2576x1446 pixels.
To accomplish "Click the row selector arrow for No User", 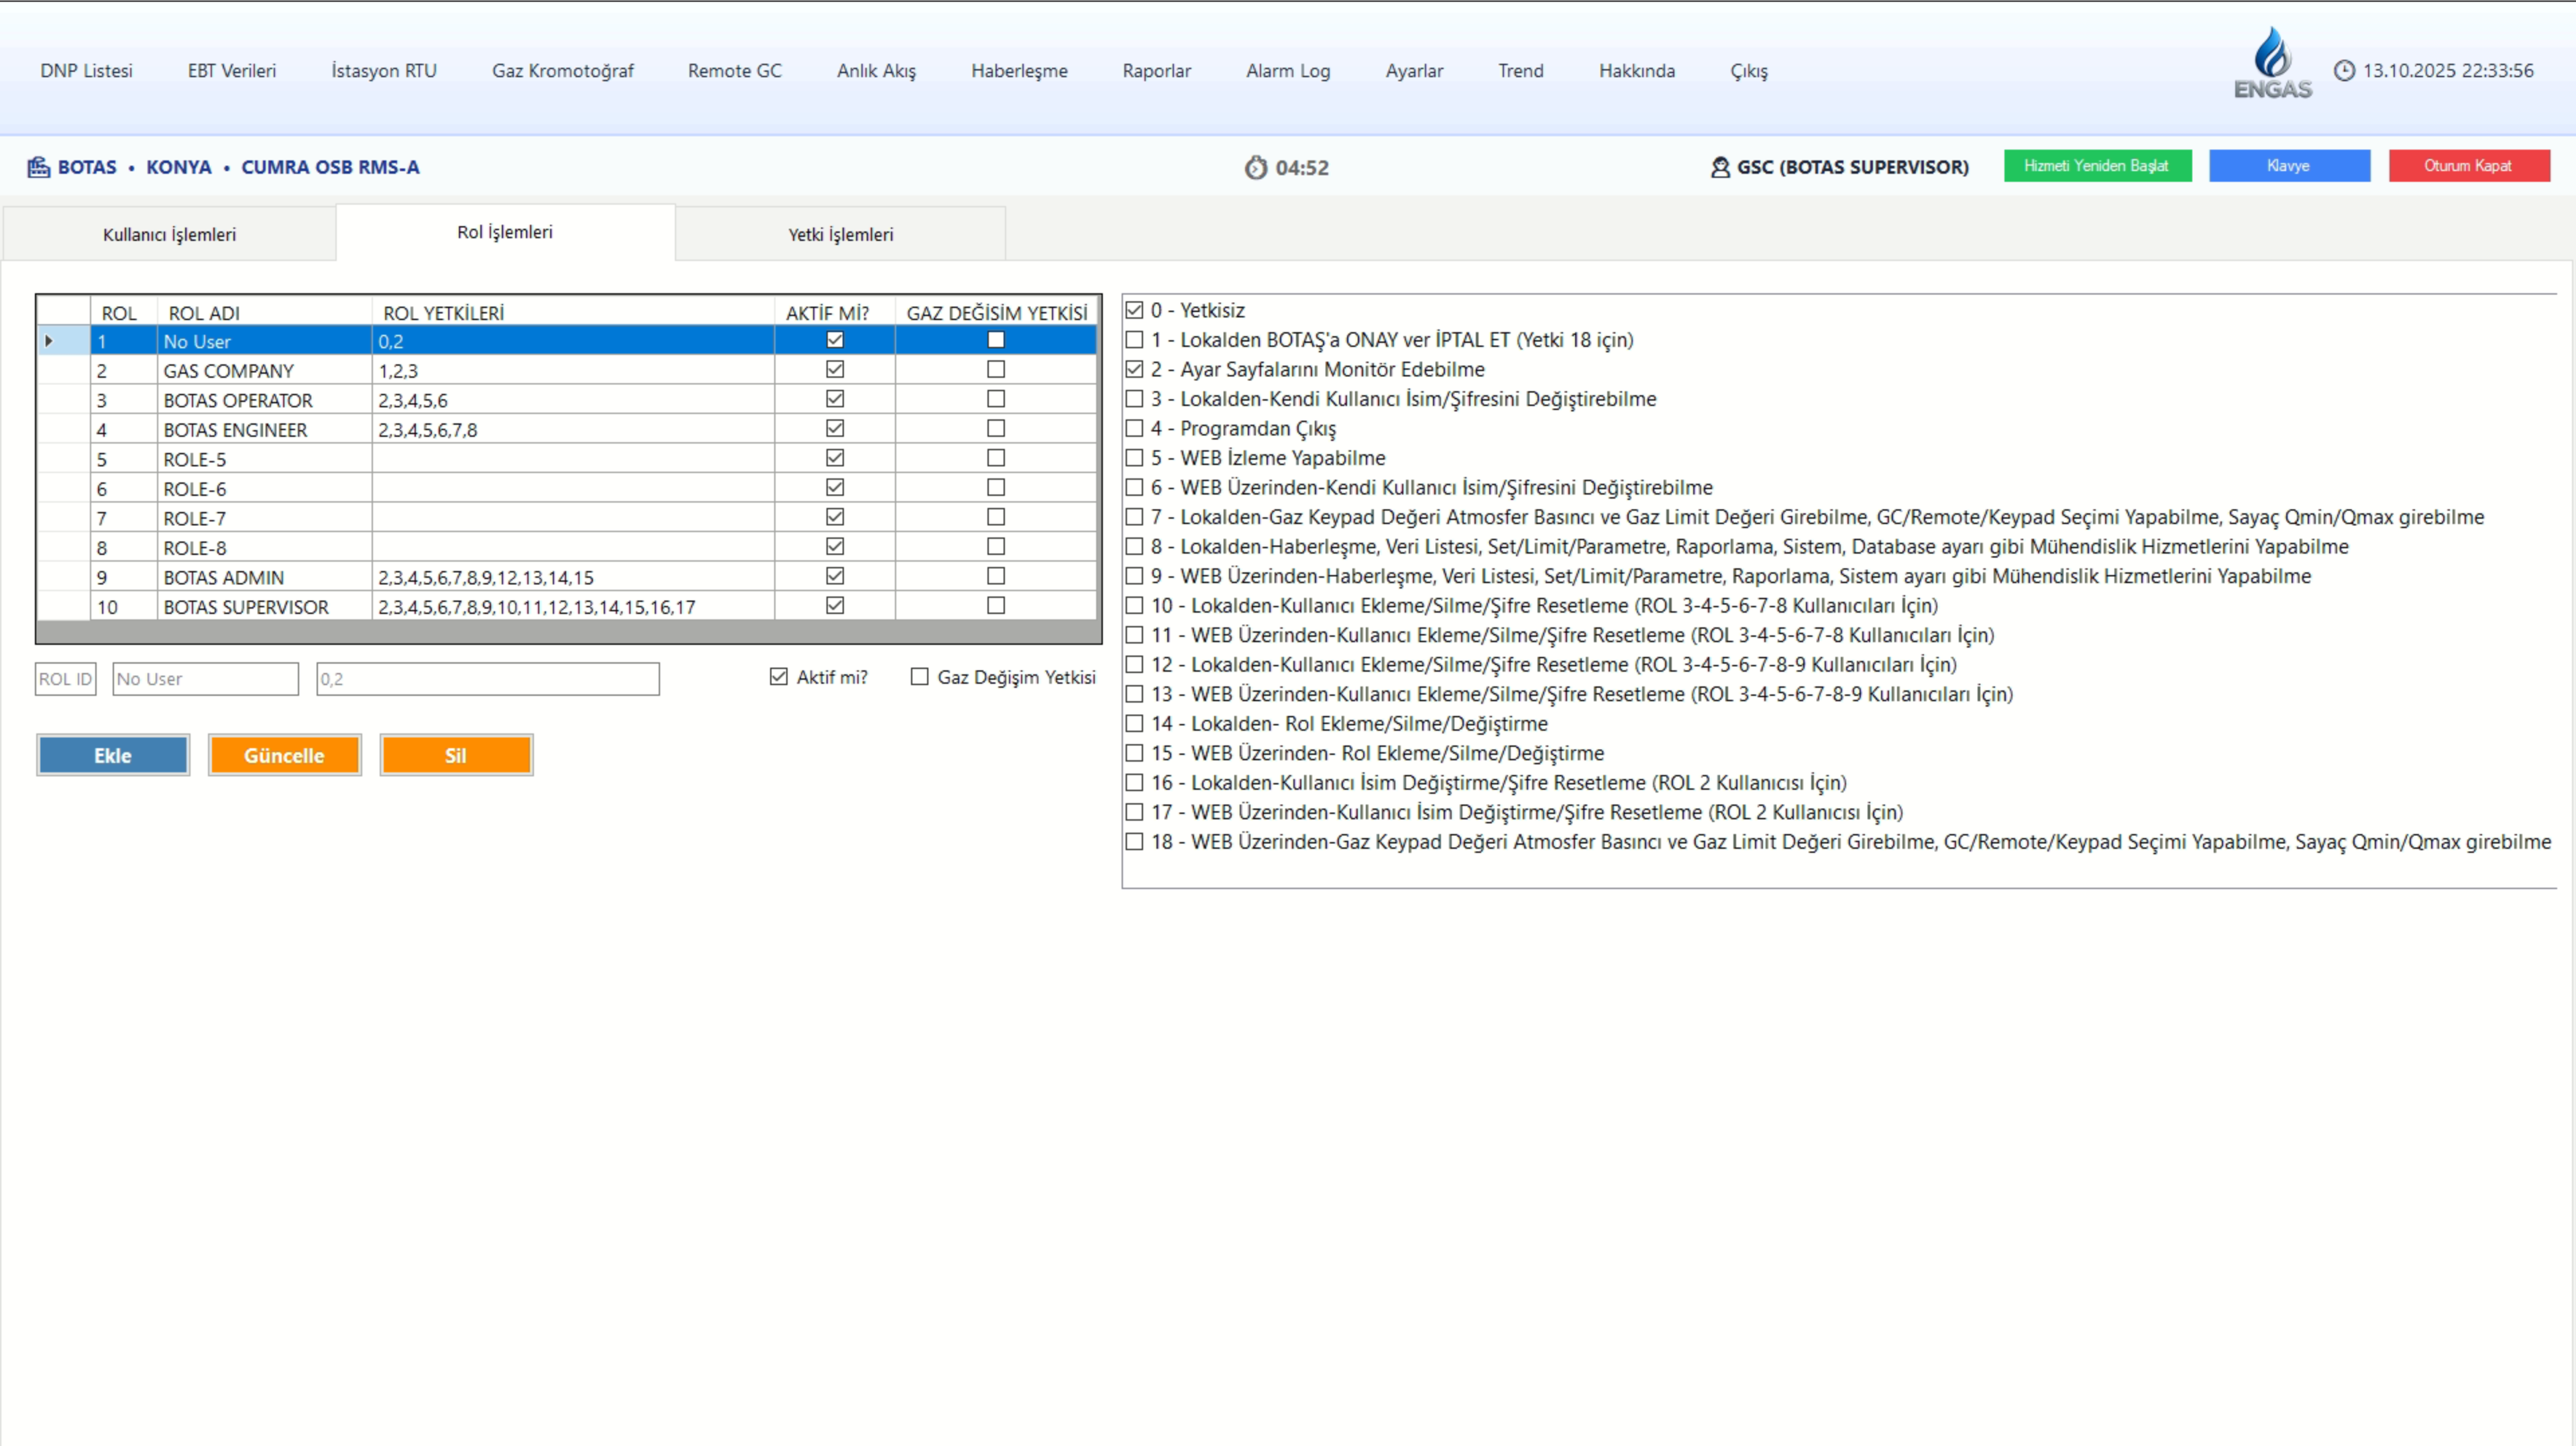I will click(49, 341).
